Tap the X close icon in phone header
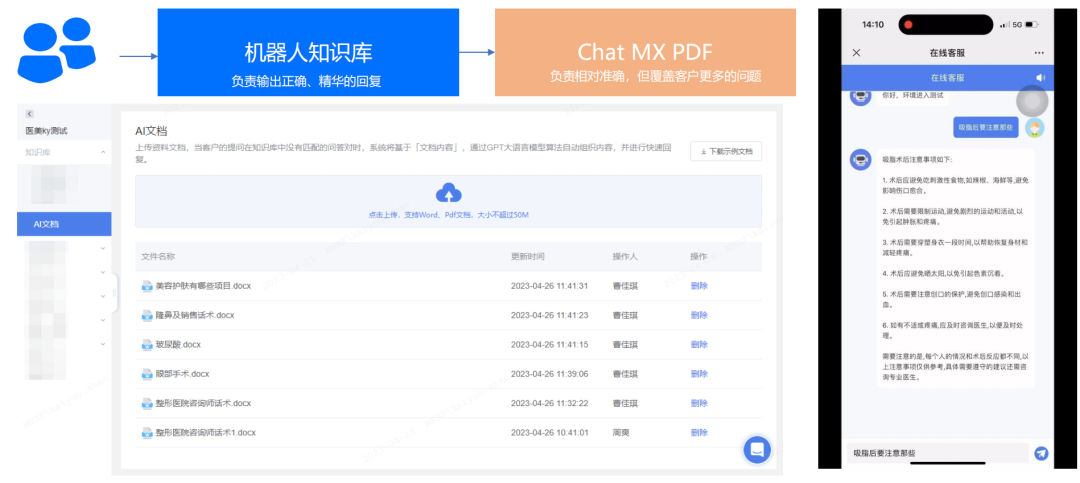This screenshot has height=483, width=1080. [x=857, y=52]
